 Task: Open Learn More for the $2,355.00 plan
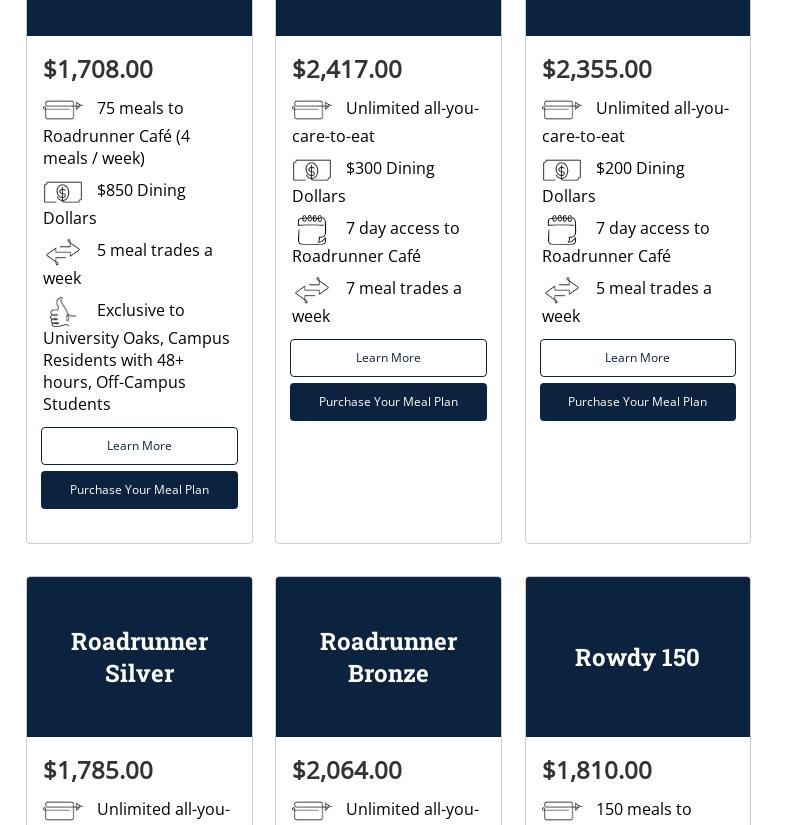(x=637, y=358)
